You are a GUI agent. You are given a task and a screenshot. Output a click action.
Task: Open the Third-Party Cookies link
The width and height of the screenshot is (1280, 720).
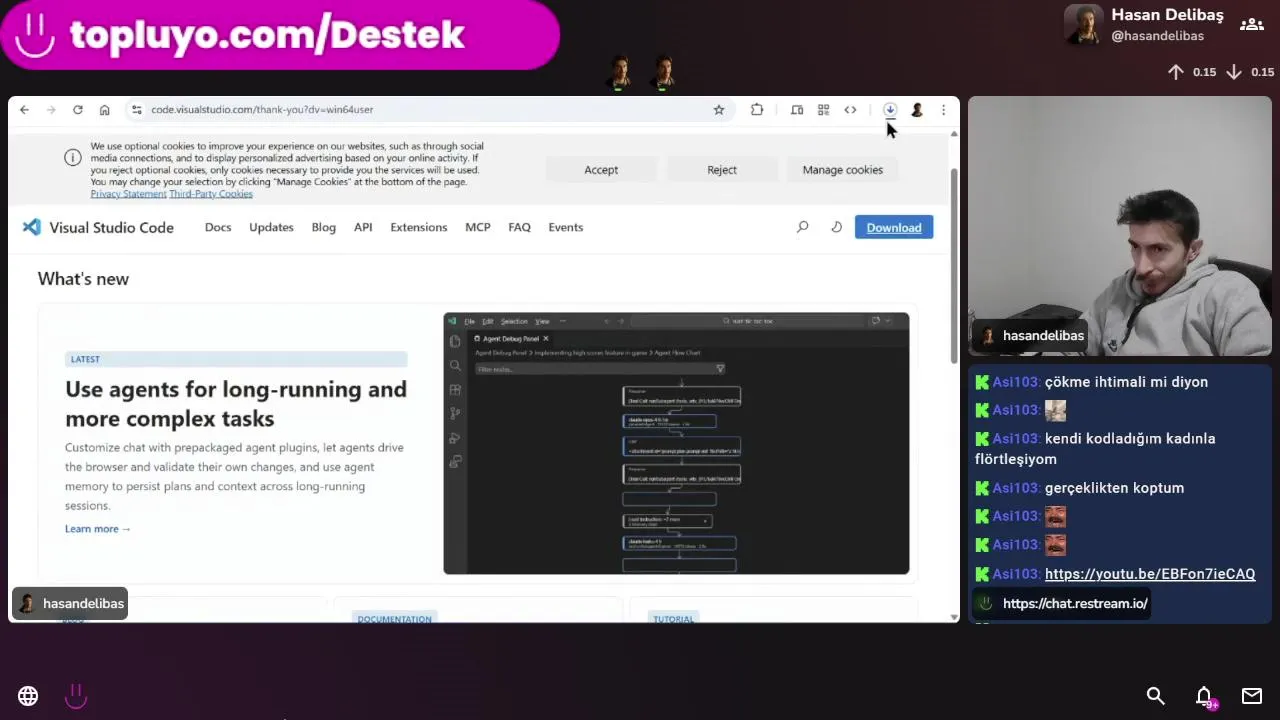point(211,194)
